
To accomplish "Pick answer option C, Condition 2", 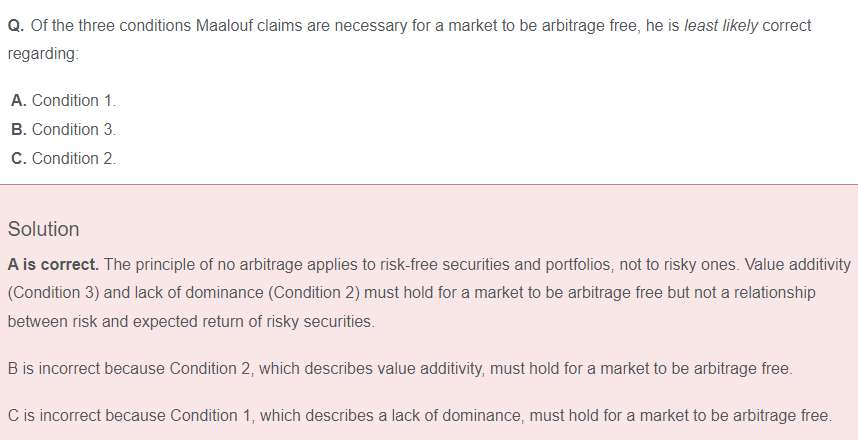I will pyautogui.click(x=63, y=159).
